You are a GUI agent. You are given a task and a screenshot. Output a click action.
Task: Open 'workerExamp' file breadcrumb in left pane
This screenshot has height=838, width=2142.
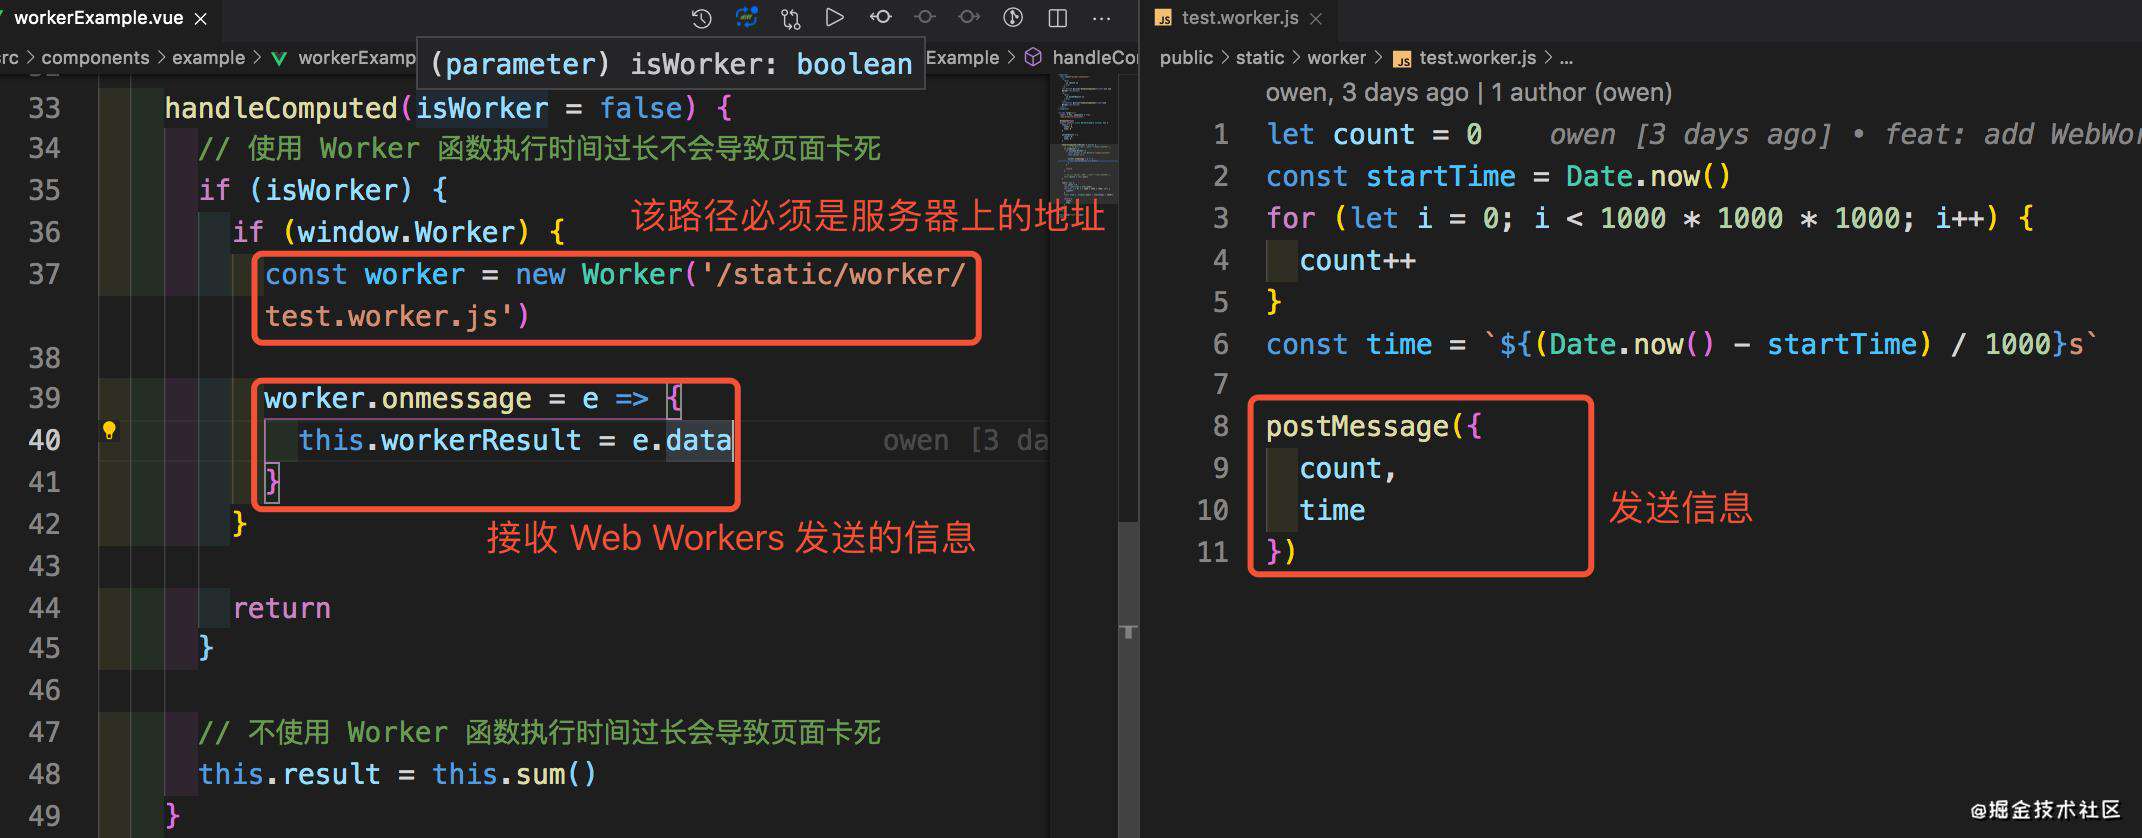pos(357,58)
